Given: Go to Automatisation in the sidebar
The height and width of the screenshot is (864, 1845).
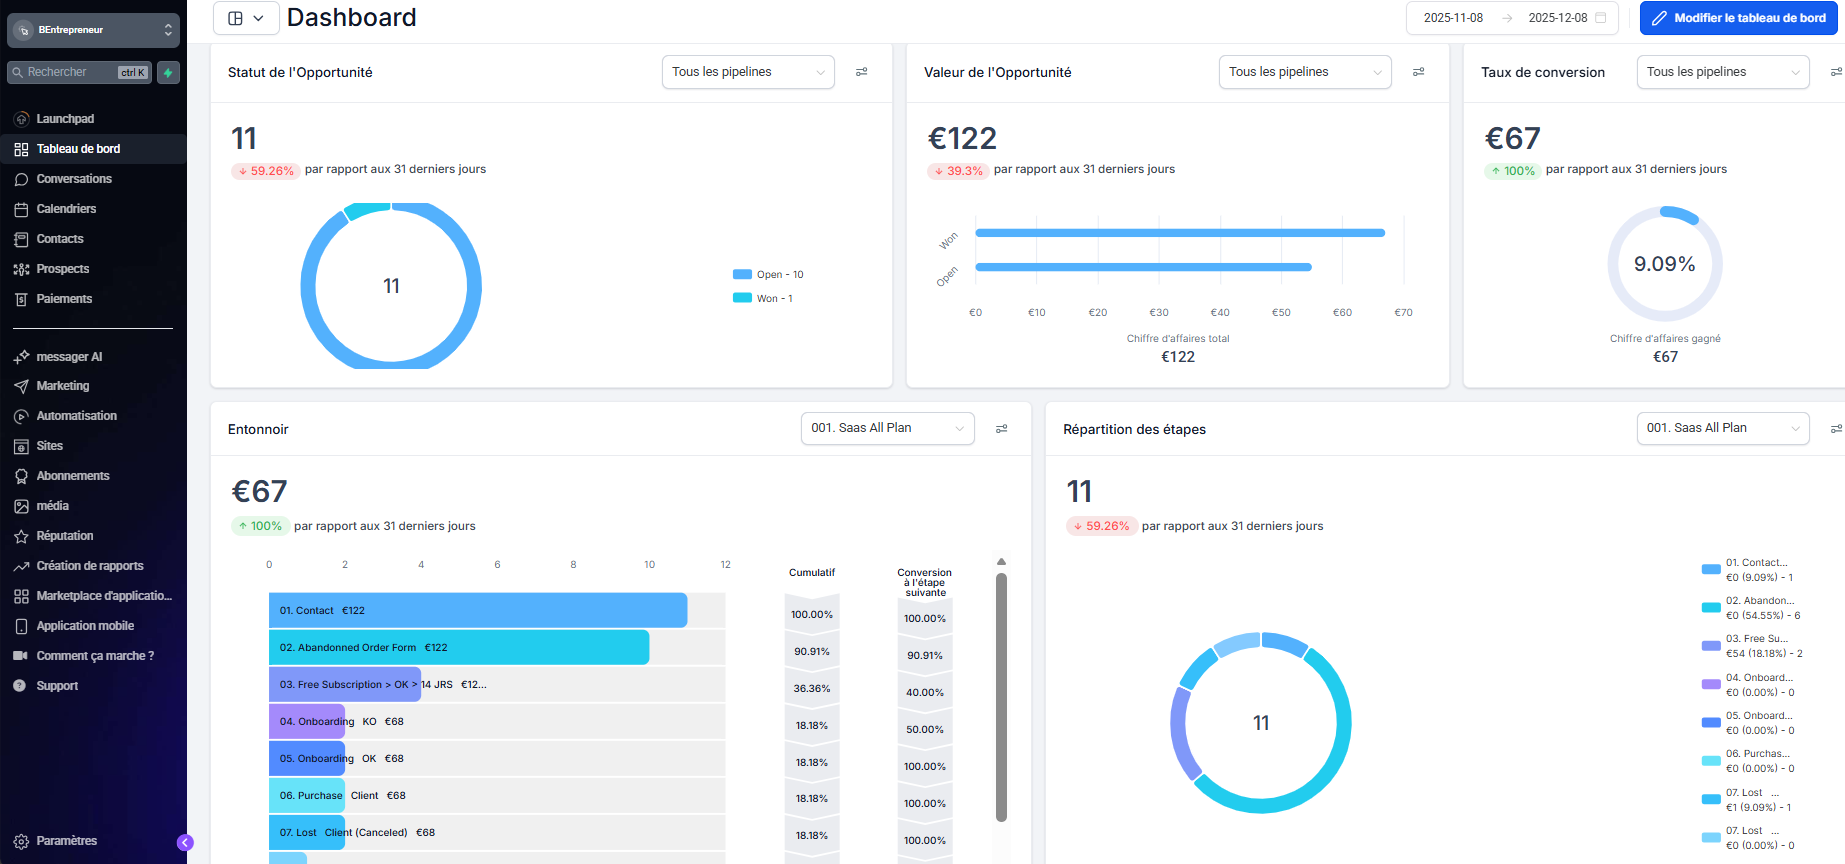Looking at the screenshot, I should tap(76, 416).
